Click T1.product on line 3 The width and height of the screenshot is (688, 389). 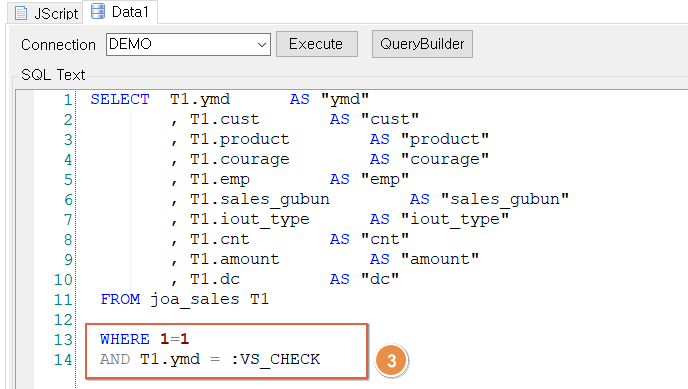(240, 139)
